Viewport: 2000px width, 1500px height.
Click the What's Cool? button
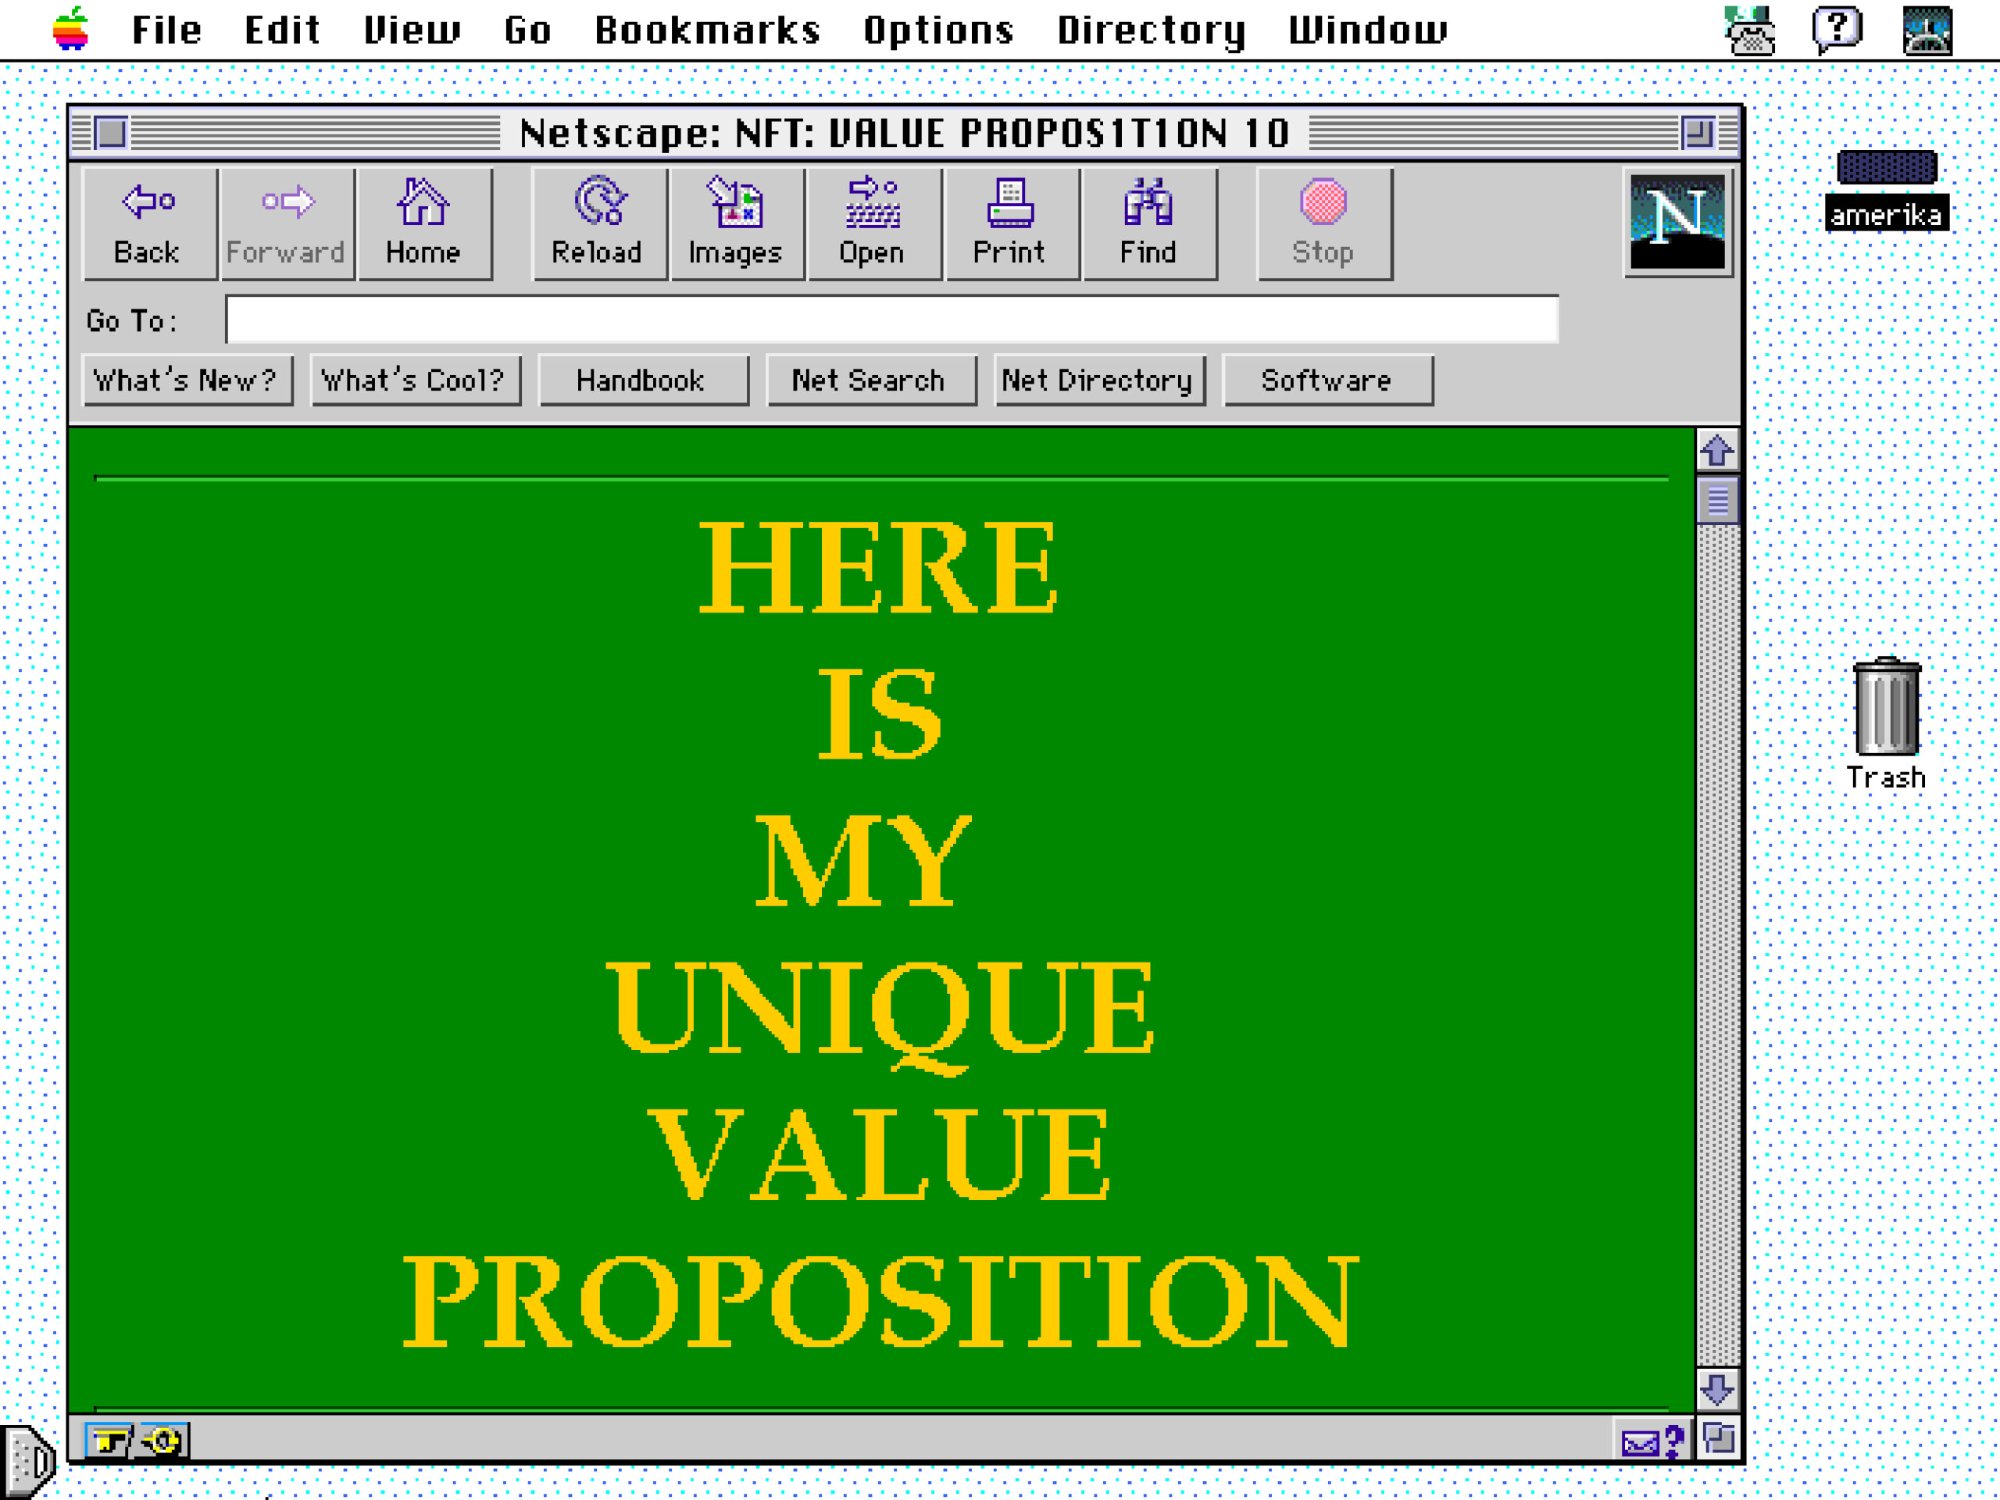coord(414,381)
